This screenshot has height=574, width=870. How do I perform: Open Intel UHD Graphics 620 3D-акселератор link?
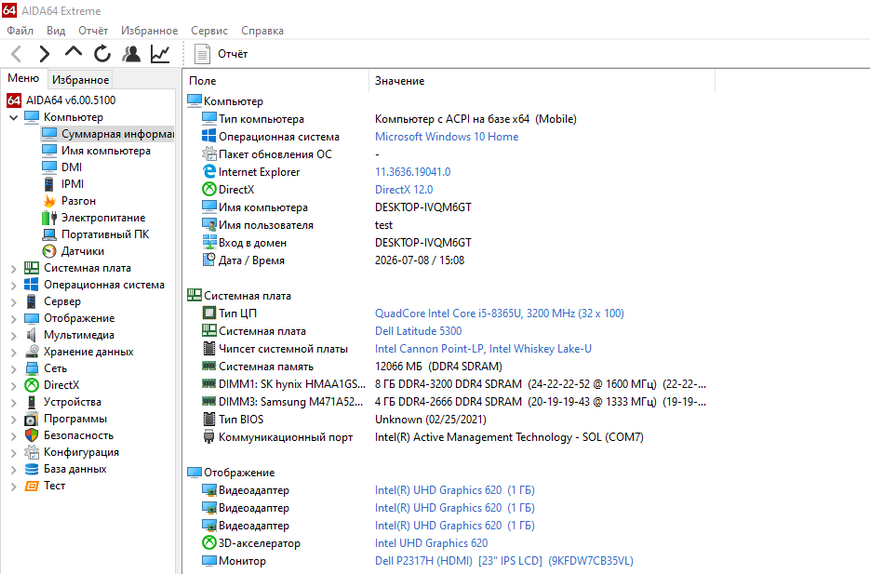pyautogui.click(x=431, y=543)
